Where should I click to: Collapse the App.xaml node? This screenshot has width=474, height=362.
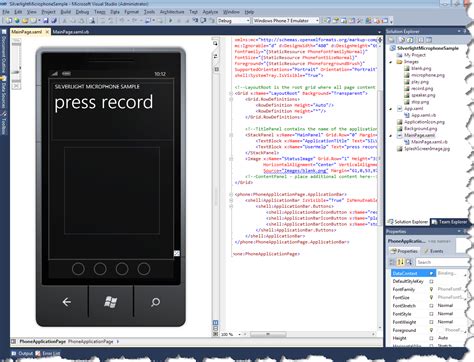[391, 109]
